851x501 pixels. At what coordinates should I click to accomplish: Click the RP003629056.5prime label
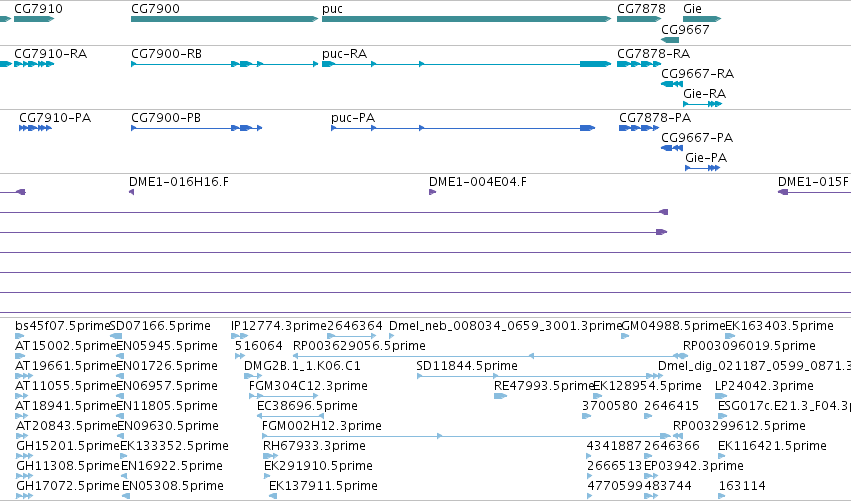pyautogui.click(x=359, y=346)
